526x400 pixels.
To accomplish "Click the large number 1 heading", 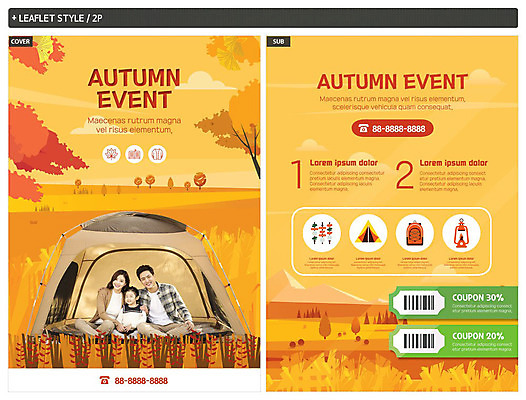I will 297,174.
